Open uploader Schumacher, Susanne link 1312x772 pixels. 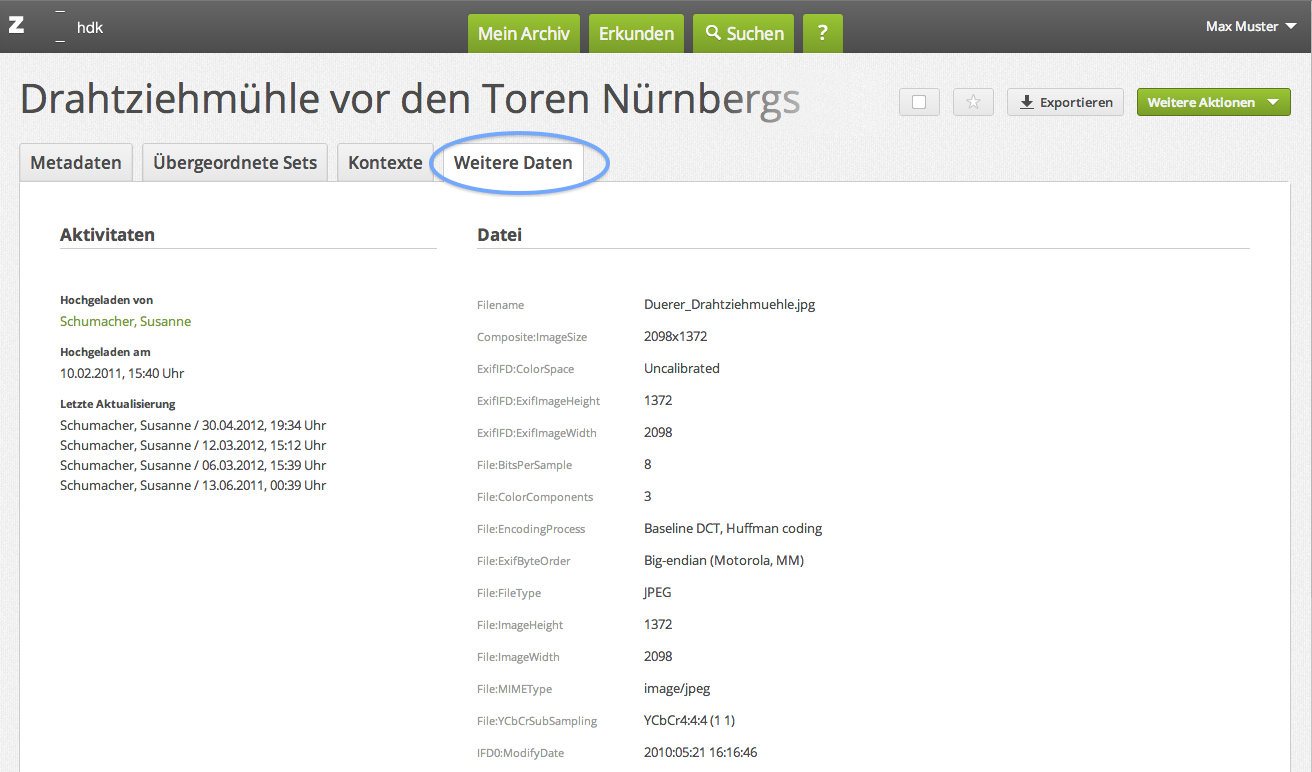coord(125,321)
